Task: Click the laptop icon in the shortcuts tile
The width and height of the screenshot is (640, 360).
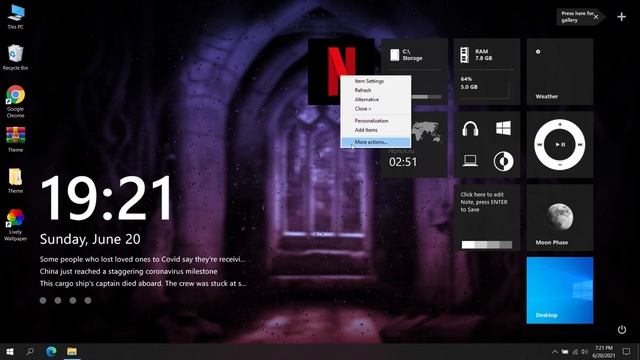Action: pos(470,160)
